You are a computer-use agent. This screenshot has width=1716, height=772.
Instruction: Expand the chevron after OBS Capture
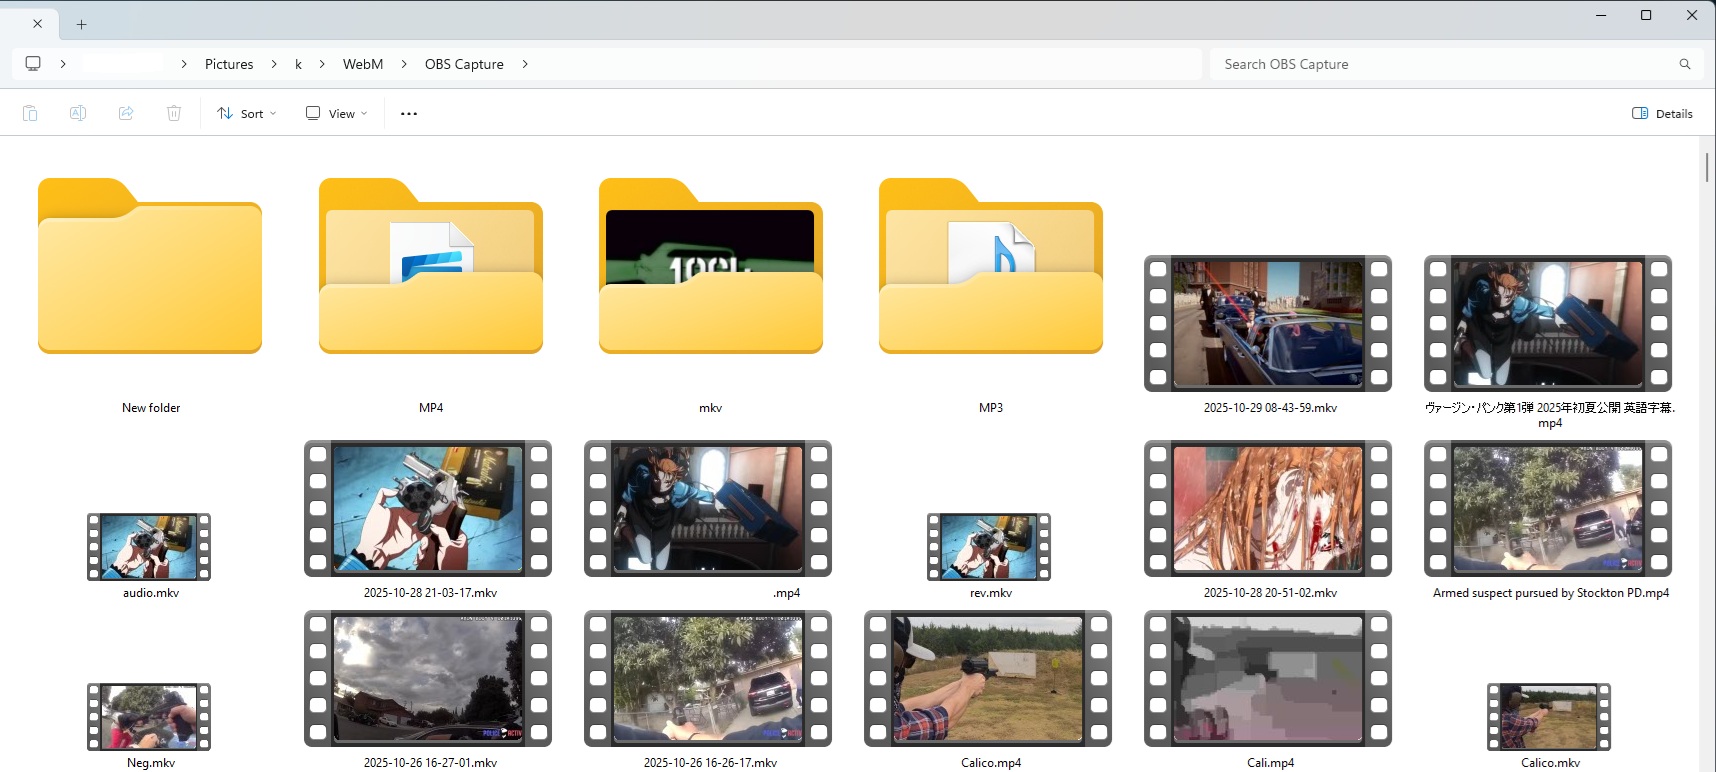tap(525, 64)
